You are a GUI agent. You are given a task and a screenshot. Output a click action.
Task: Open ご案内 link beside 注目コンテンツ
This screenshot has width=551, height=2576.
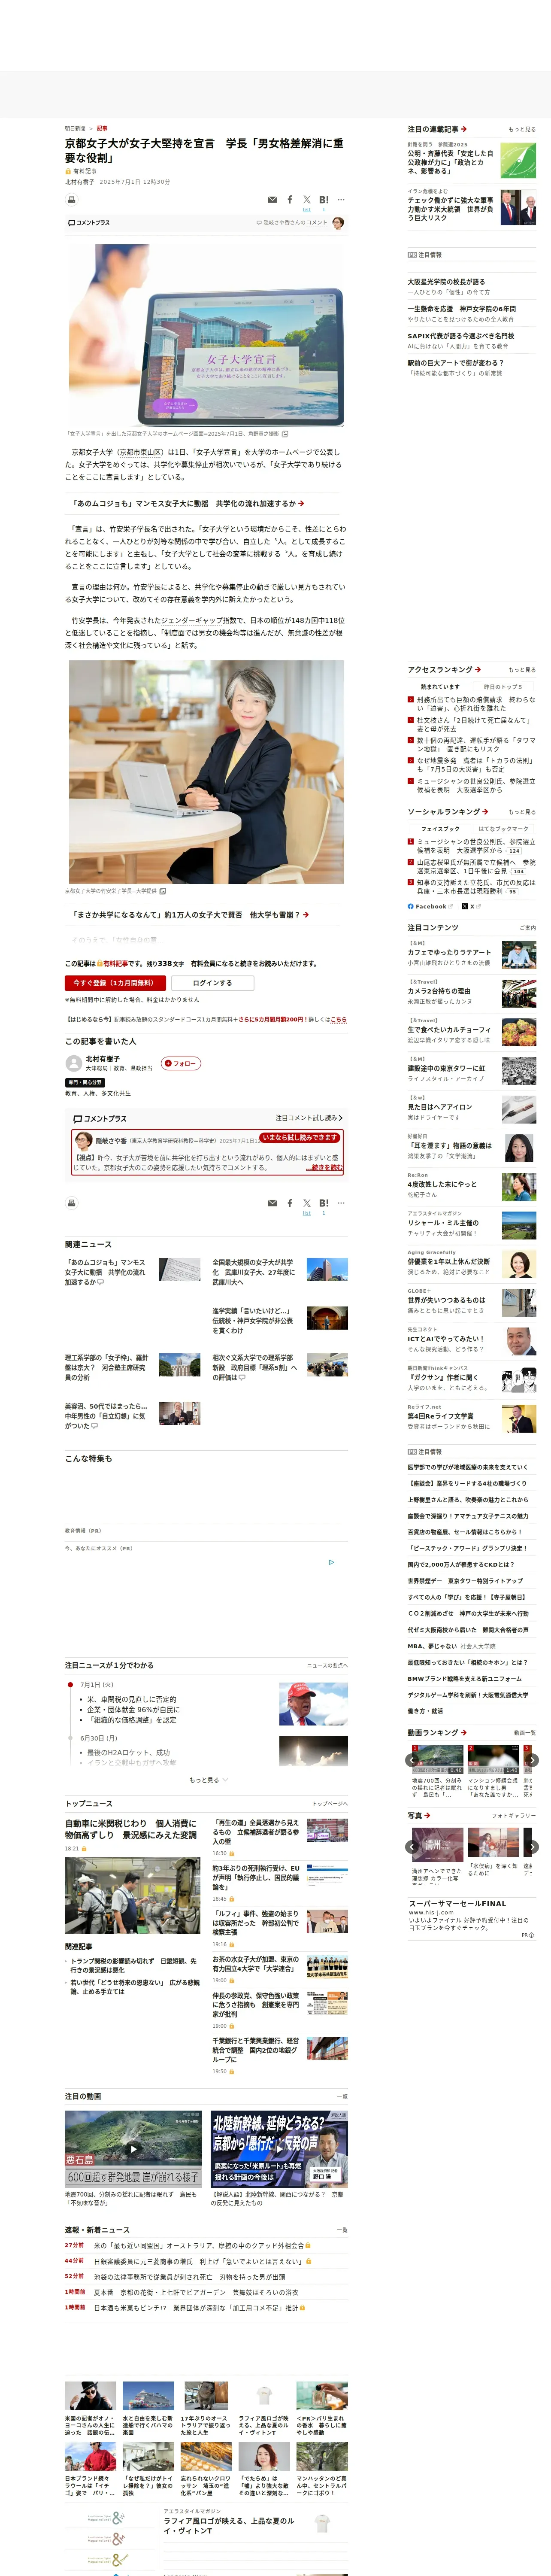coord(528,928)
